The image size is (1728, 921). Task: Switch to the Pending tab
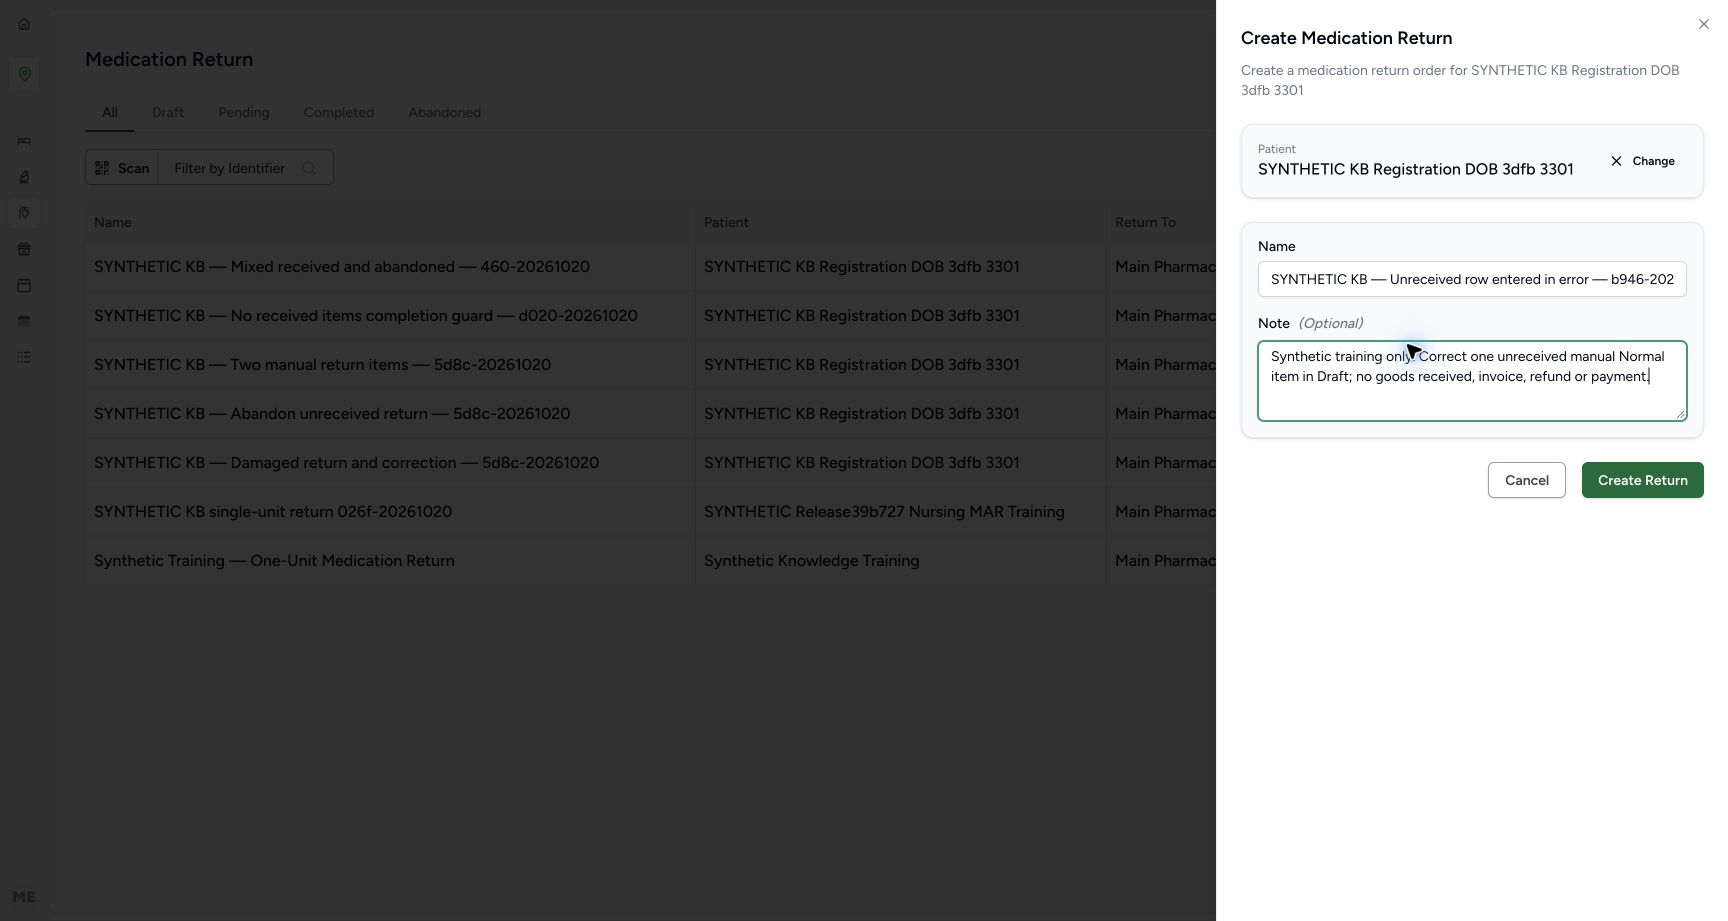click(x=244, y=112)
